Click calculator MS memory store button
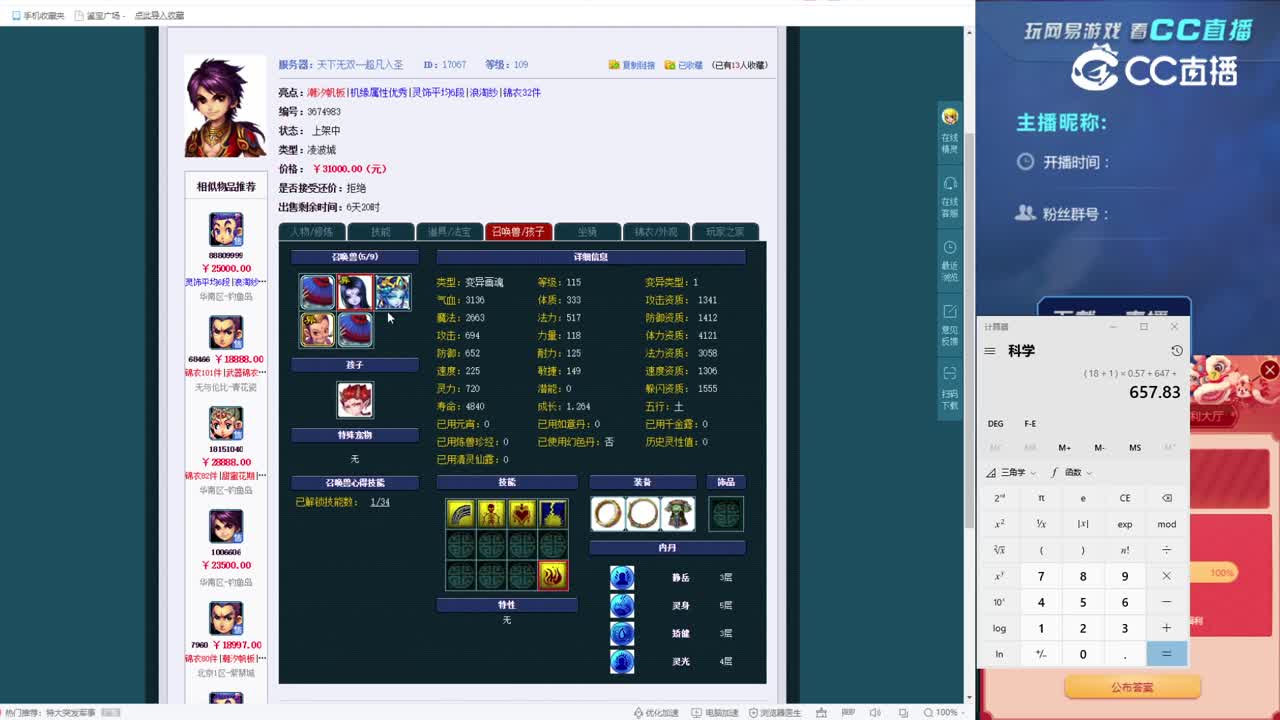 (1135, 448)
